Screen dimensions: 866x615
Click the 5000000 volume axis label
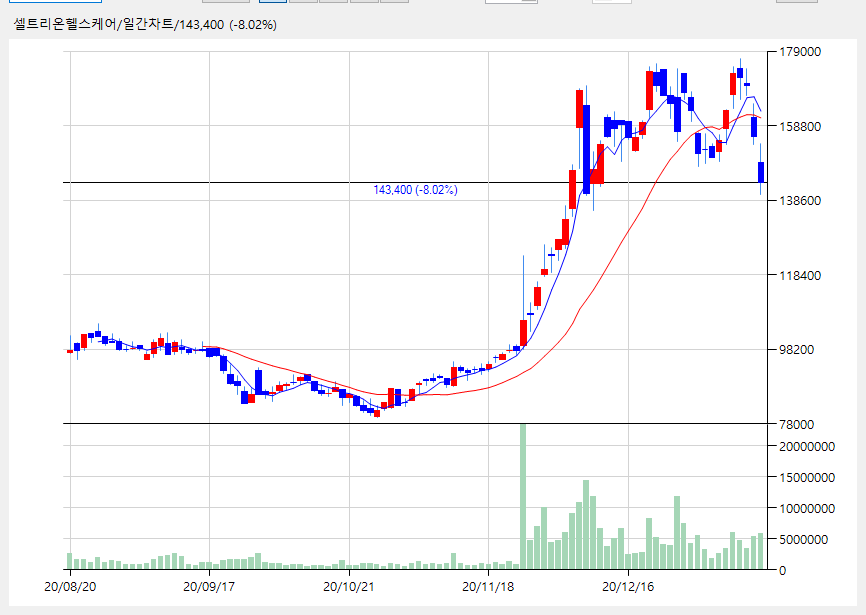pos(804,539)
